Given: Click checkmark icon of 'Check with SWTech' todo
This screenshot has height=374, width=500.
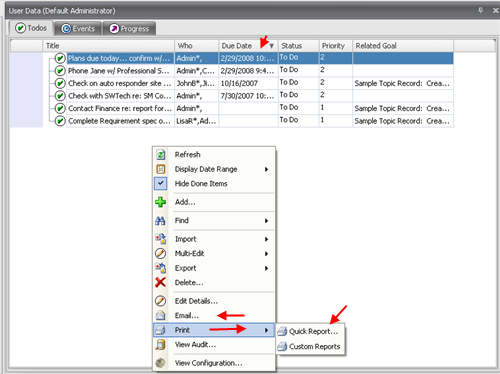Looking at the screenshot, I should 60,96.
